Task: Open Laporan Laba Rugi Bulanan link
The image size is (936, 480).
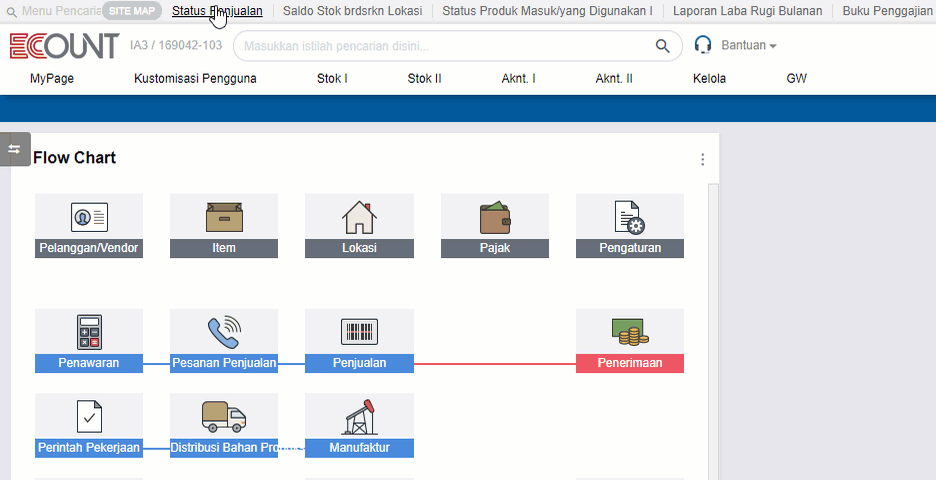Action: click(x=747, y=11)
